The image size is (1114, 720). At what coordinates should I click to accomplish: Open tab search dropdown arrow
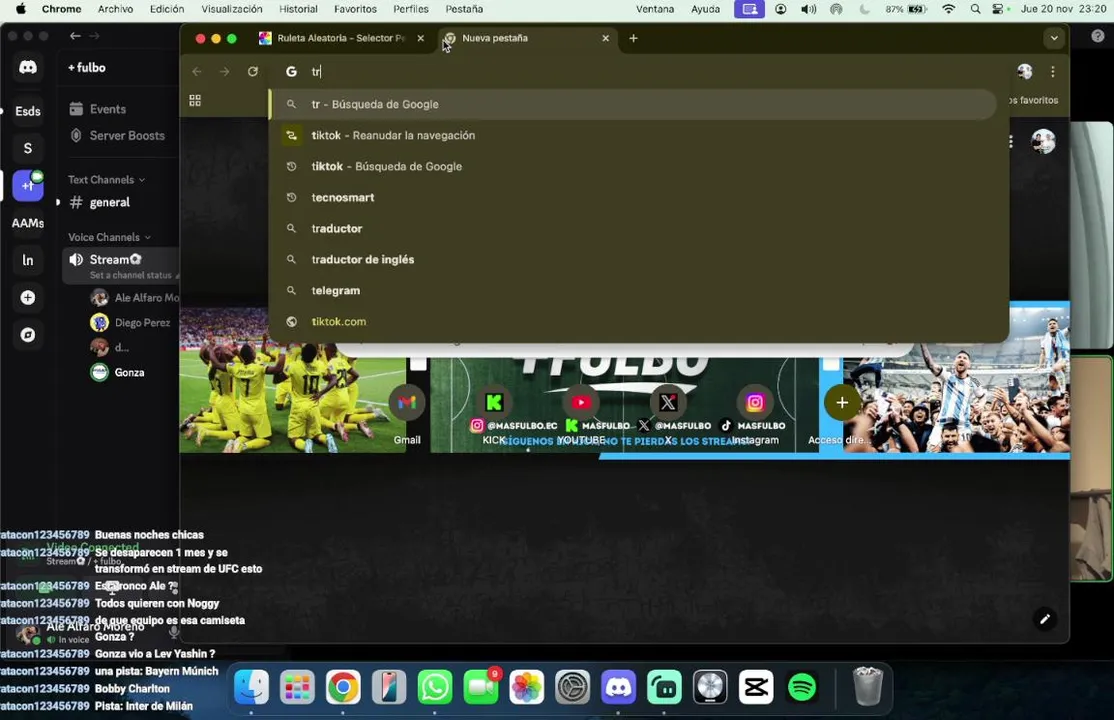pyautogui.click(x=1054, y=38)
